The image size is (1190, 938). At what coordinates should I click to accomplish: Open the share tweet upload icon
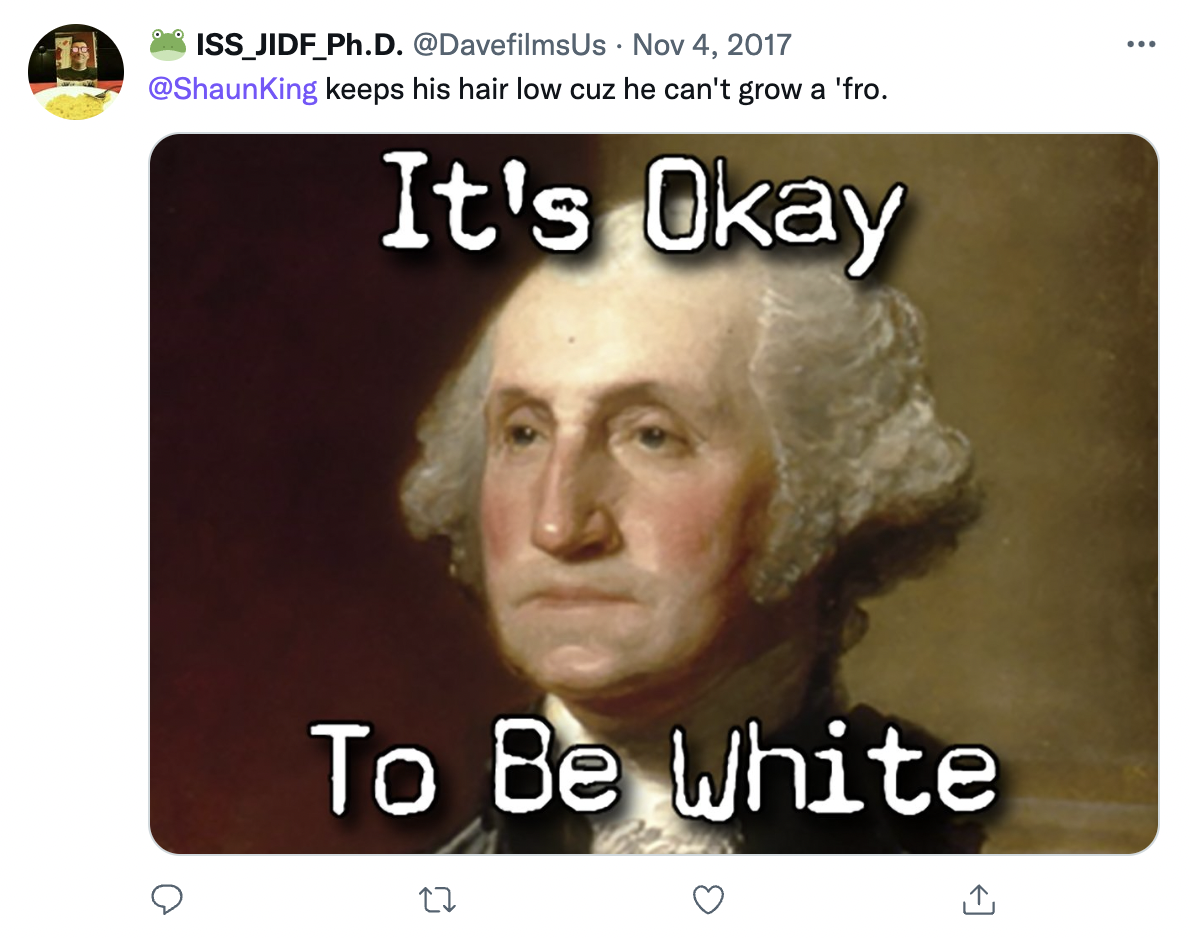(978, 899)
